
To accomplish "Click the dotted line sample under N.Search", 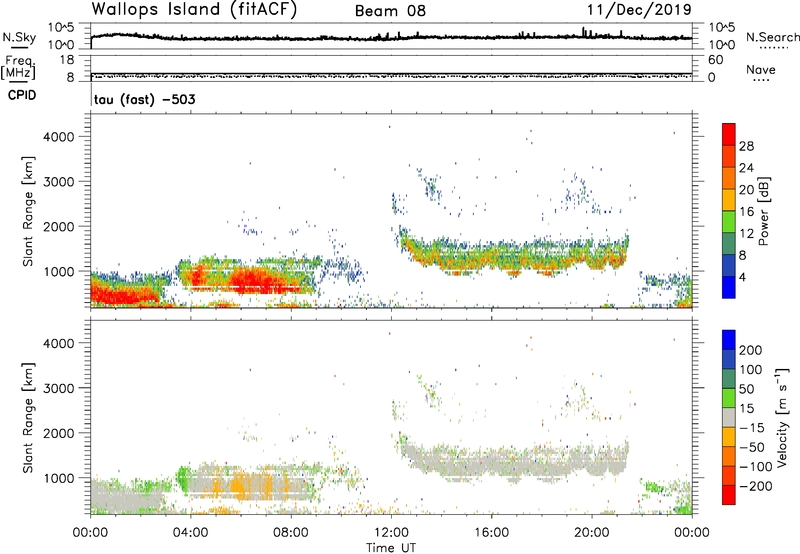I will tap(773, 48).
